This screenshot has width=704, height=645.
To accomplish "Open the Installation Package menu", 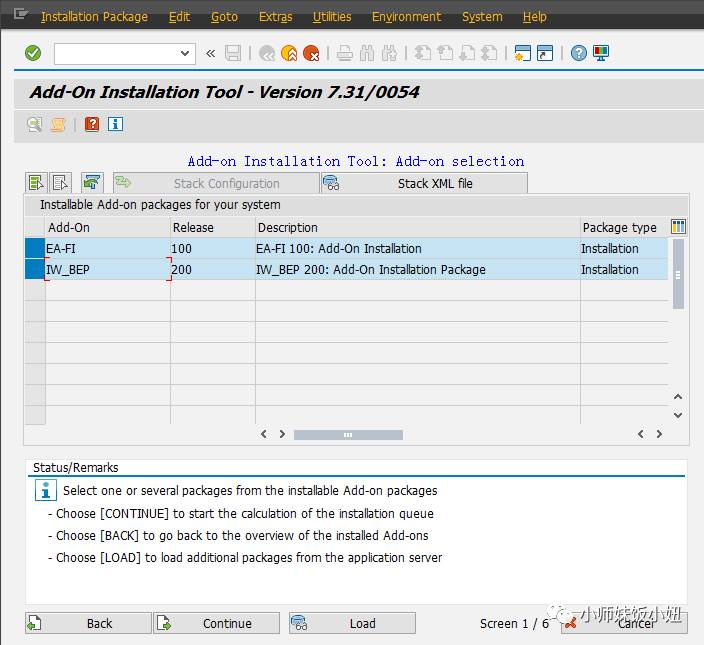I will coord(94,17).
